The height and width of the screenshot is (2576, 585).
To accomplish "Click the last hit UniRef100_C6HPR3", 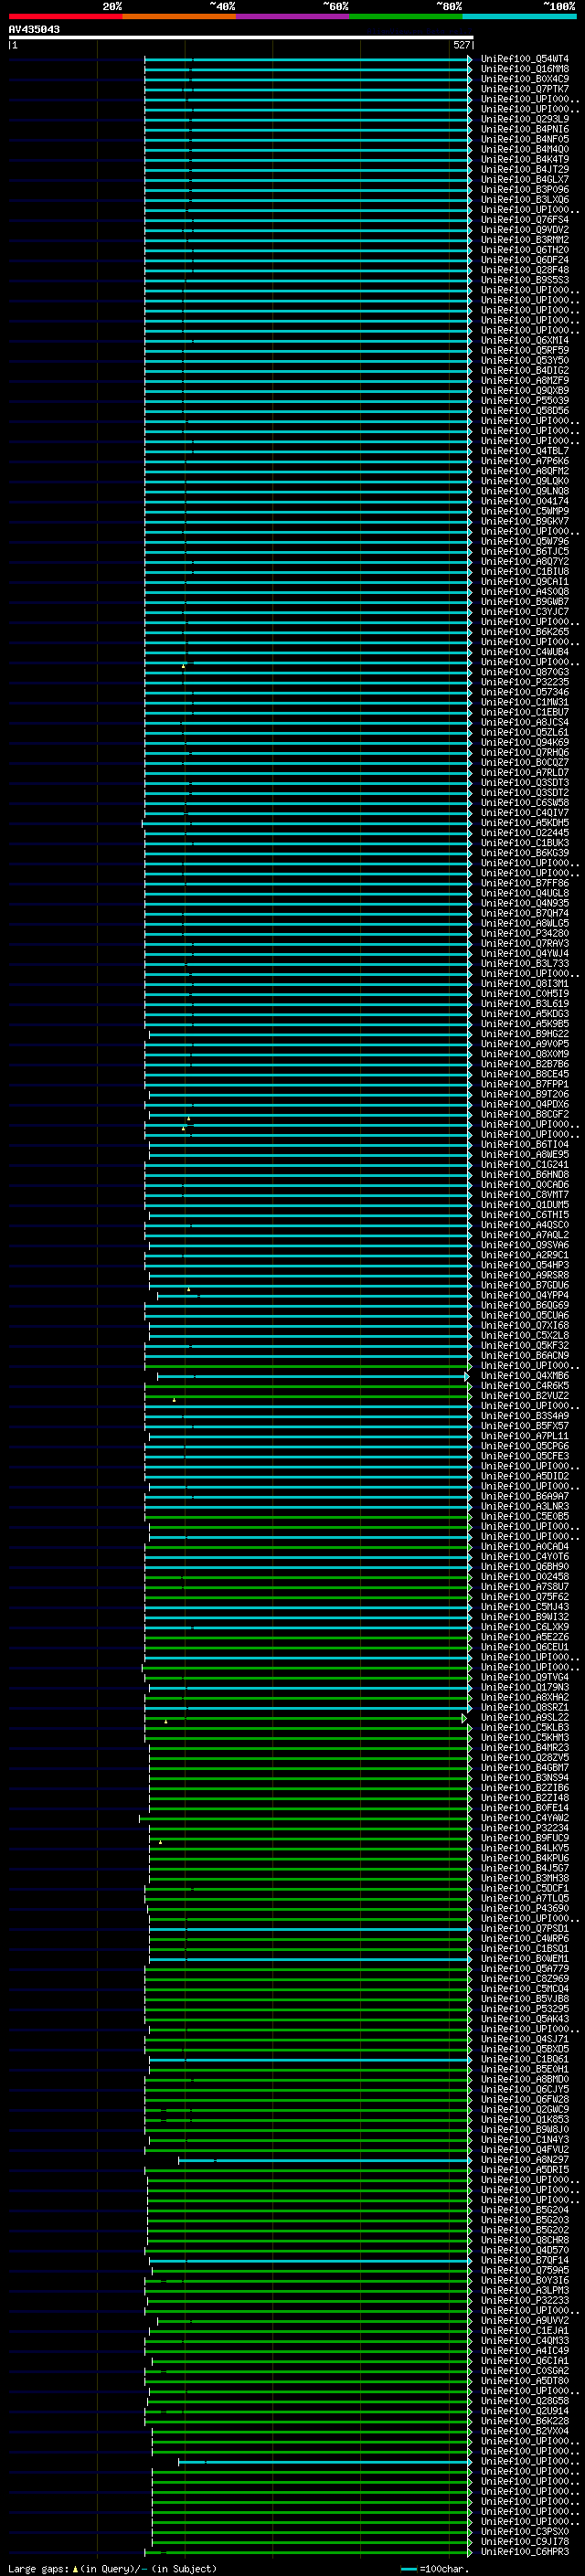I will click(525, 2551).
